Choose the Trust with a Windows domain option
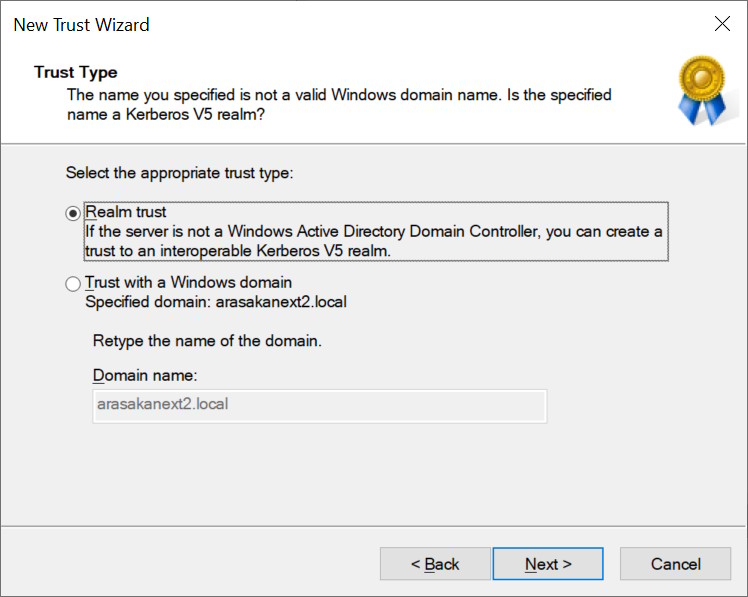 click(x=73, y=284)
